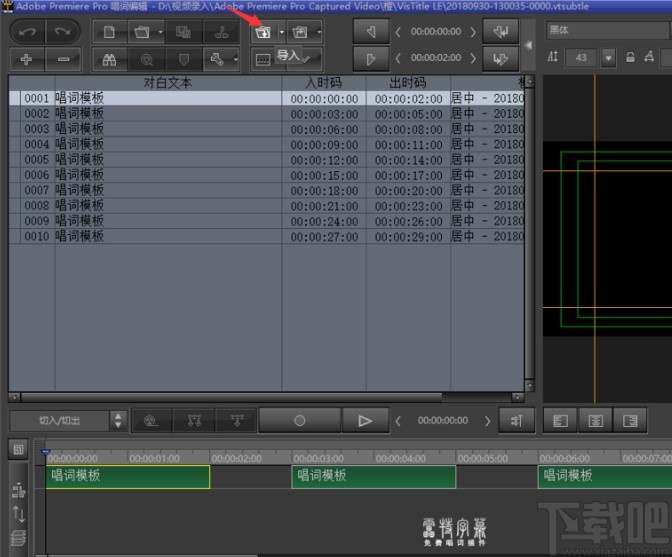Click the new file icon
Image resolution: width=672 pixels, height=557 pixels.
click(110, 32)
